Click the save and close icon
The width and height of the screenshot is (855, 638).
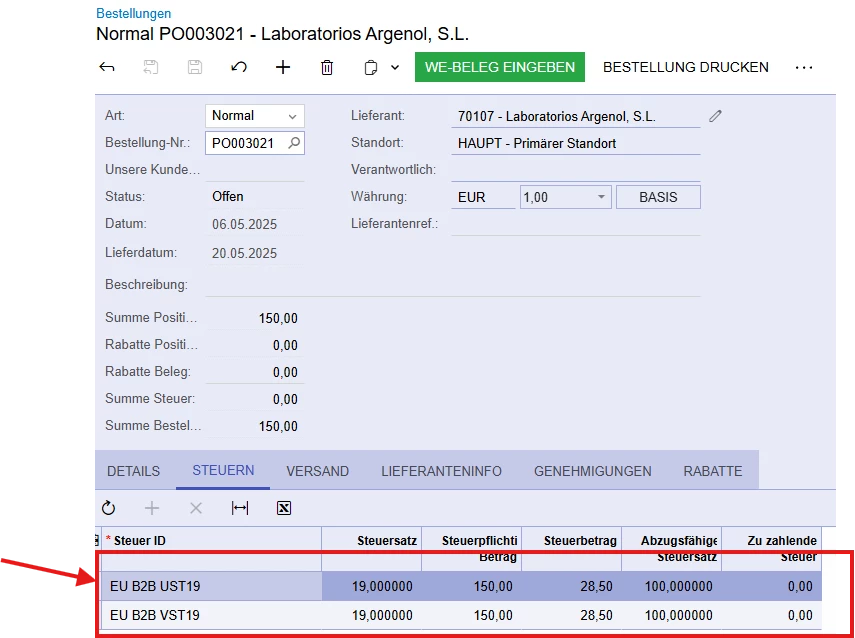150,67
